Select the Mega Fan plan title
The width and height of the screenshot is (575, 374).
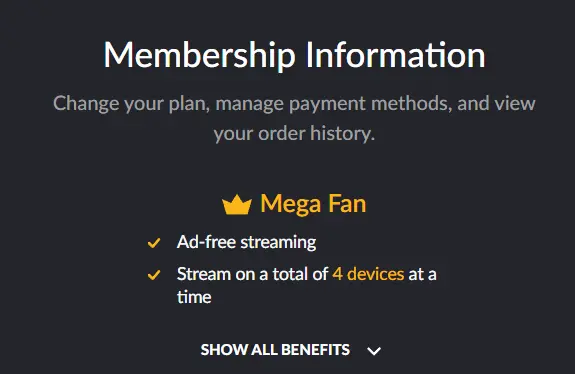[313, 204]
